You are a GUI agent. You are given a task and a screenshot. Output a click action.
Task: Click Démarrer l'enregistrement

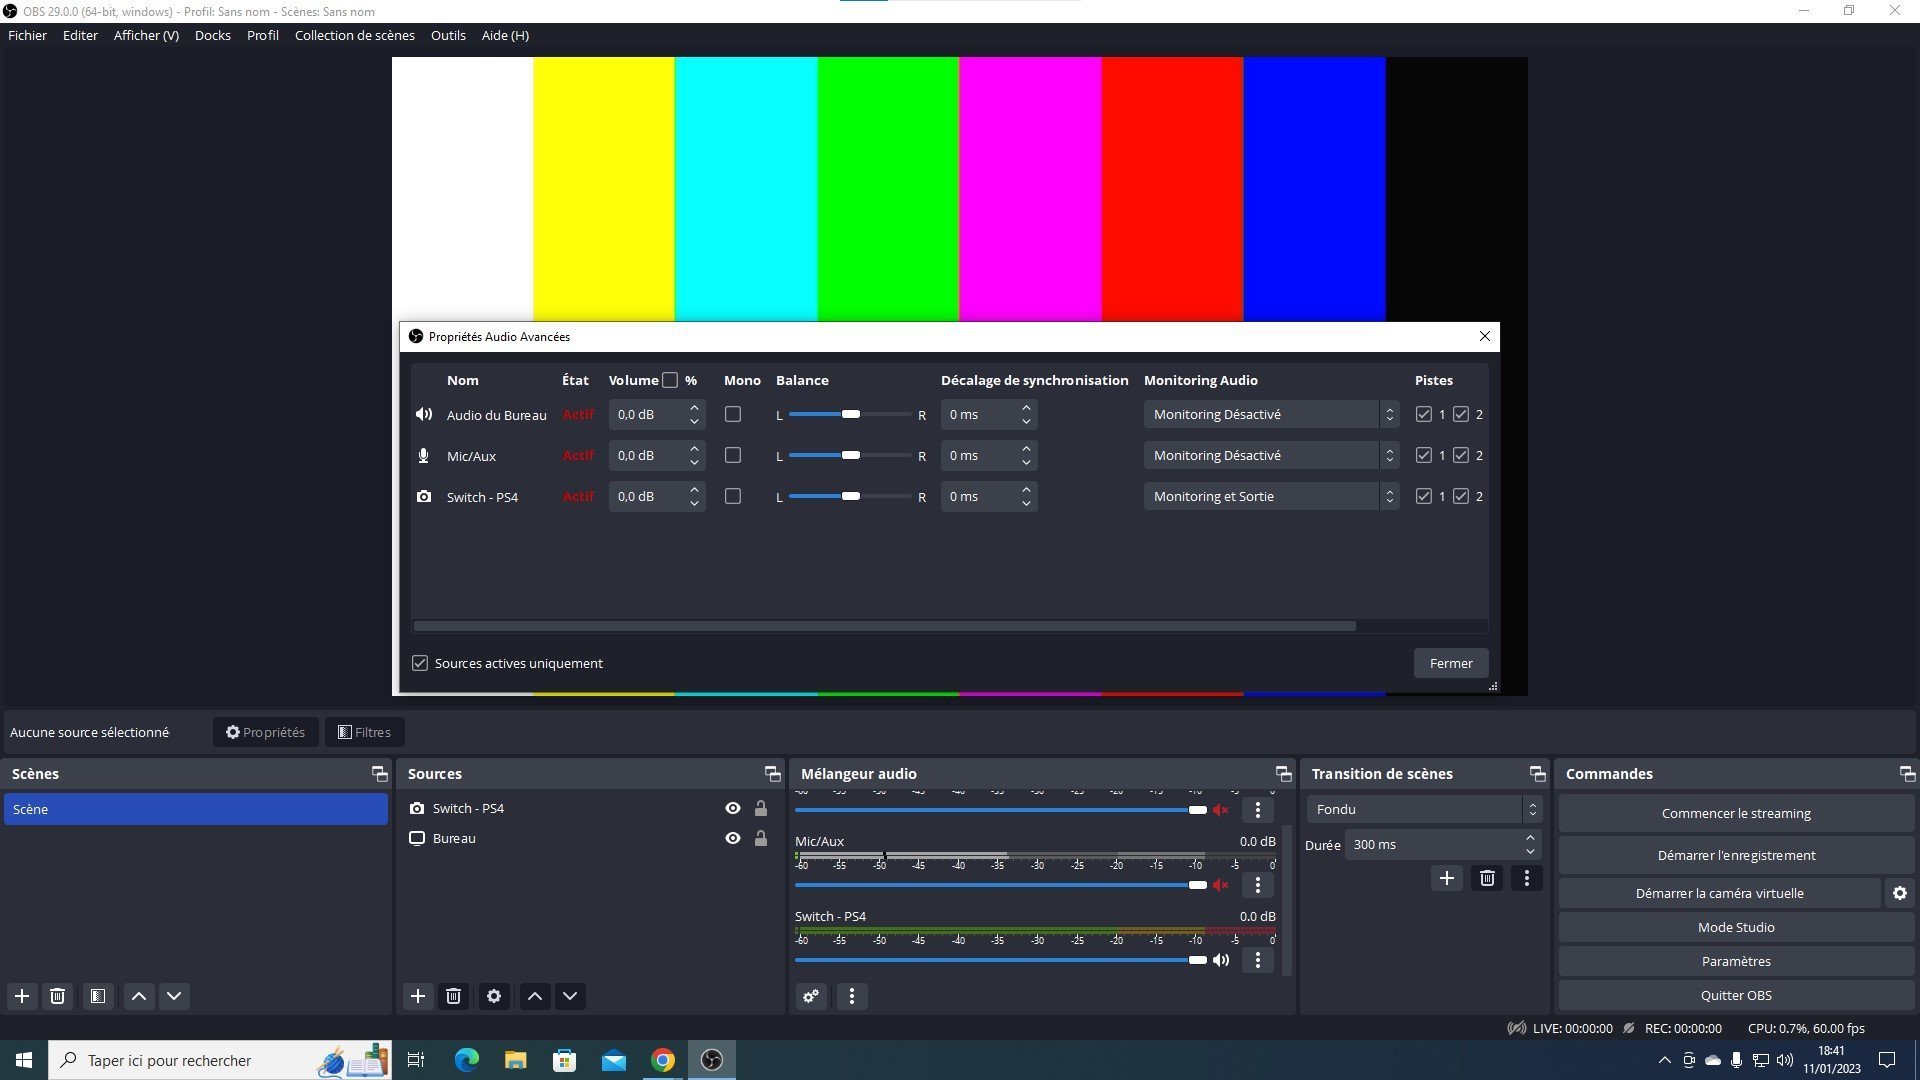coord(1736,855)
